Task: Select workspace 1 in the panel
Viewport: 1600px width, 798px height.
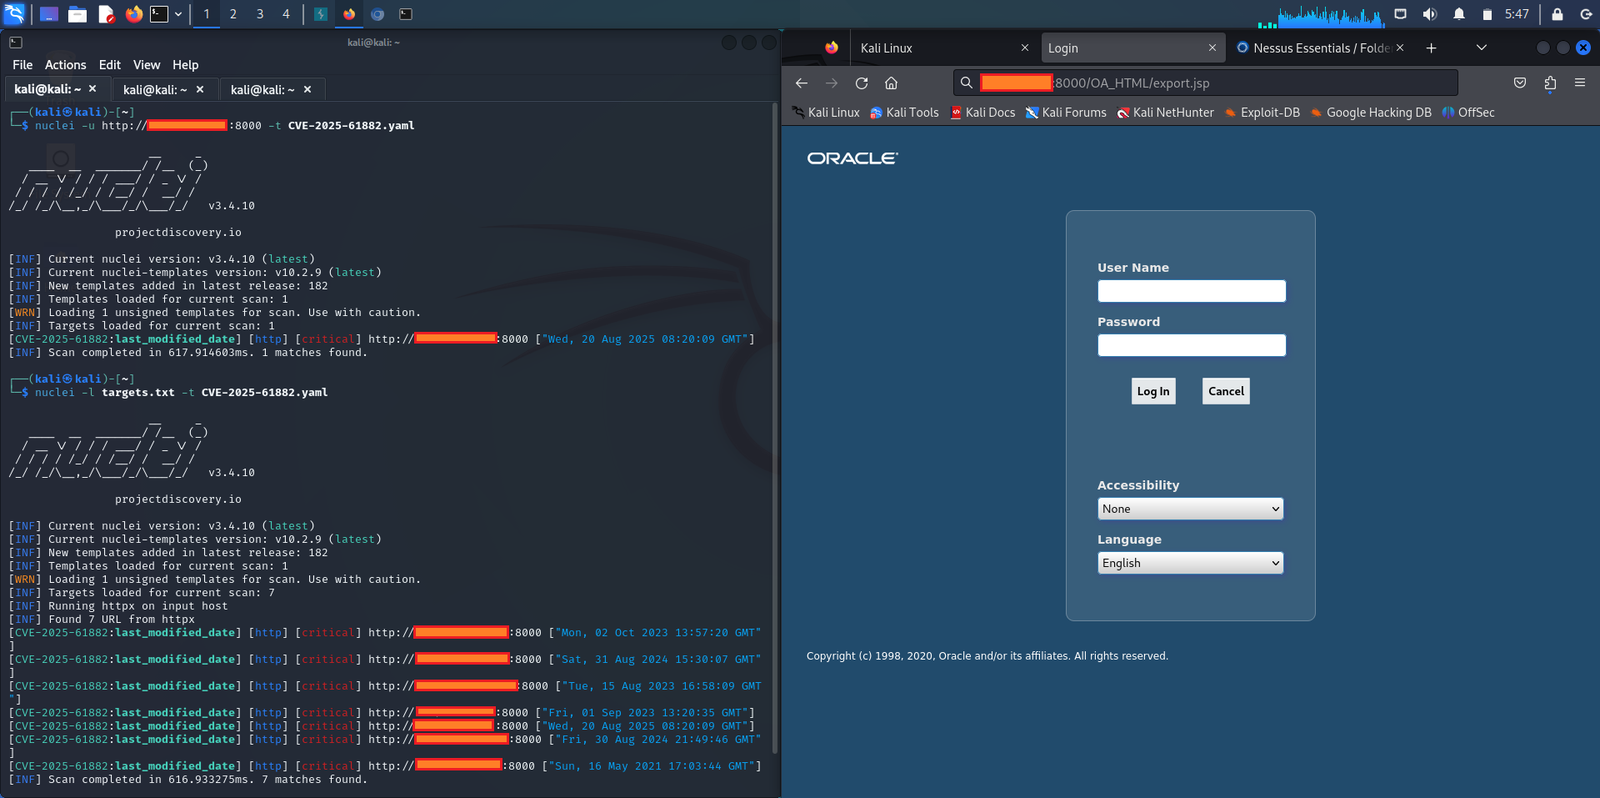Action: point(207,14)
